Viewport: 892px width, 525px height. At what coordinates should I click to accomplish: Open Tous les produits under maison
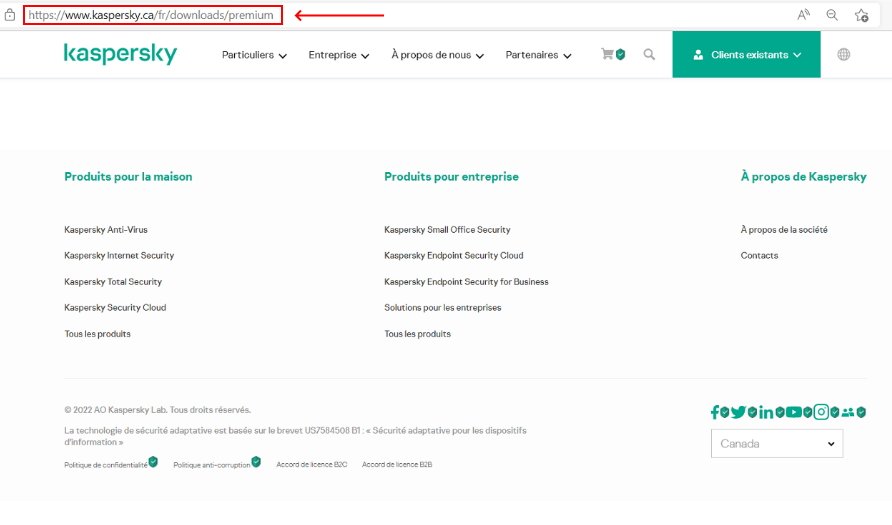(x=97, y=334)
